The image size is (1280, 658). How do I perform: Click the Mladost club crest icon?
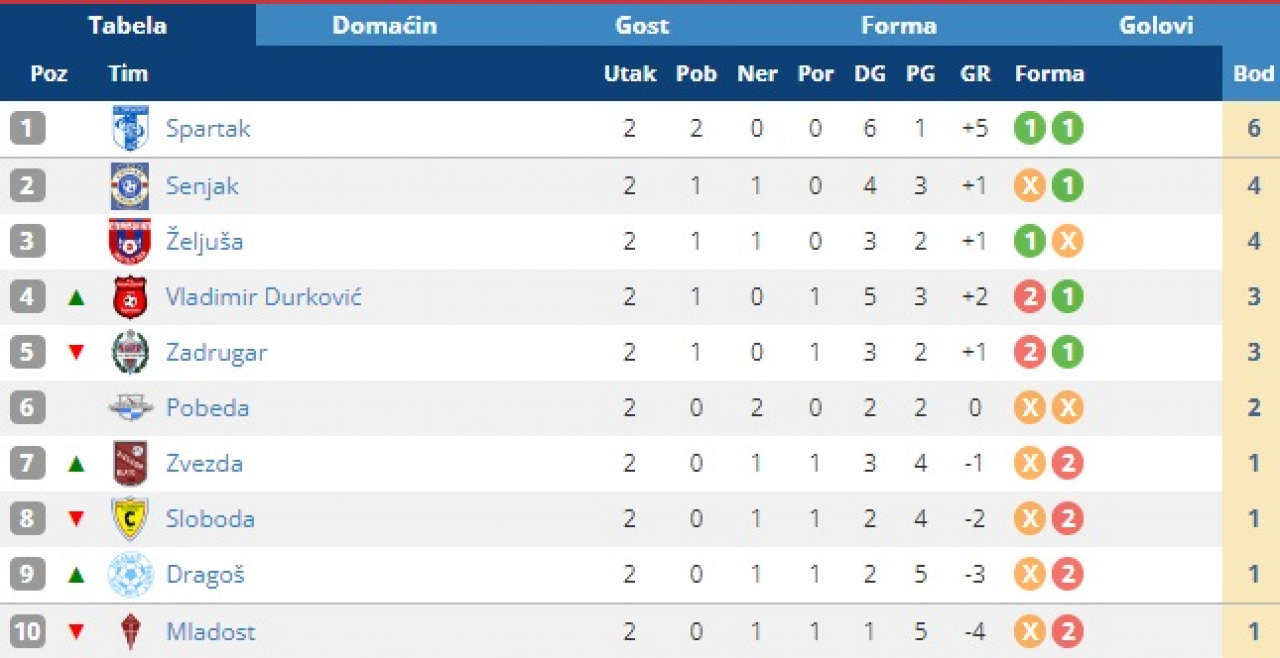[x=130, y=632]
